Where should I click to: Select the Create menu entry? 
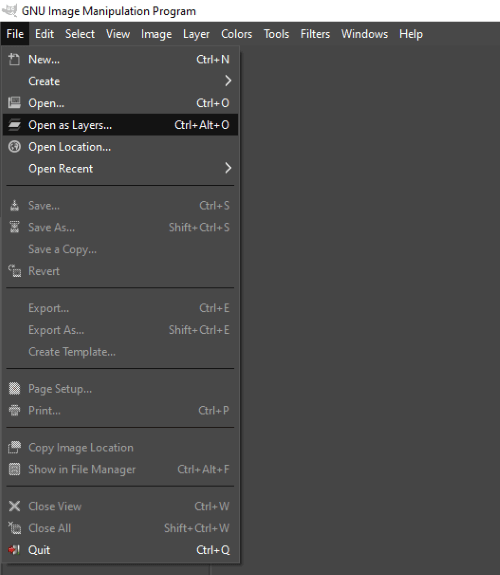click(x=120, y=81)
